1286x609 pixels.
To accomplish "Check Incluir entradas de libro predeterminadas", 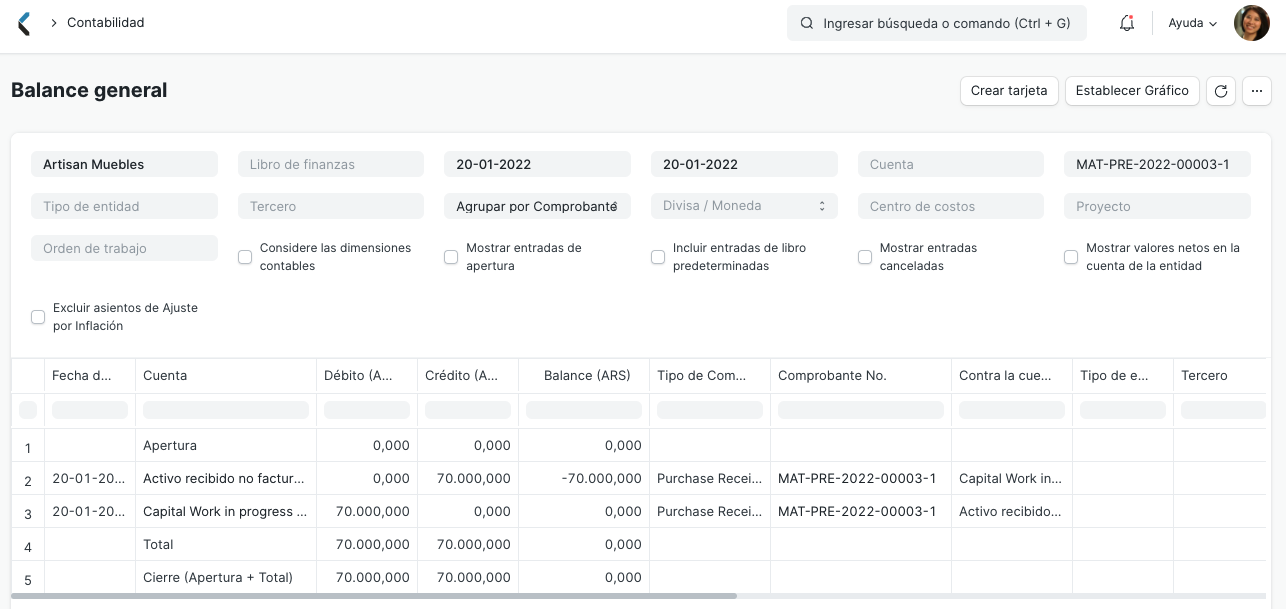I will coord(658,257).
